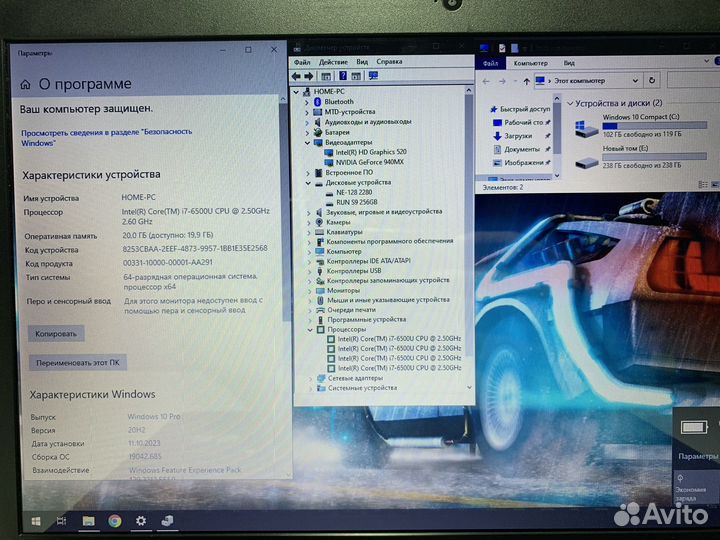This screenshot has width=720, height=540.
Task: Launch Google Chrome from the taskbar
Action: [x=115, y=521]
